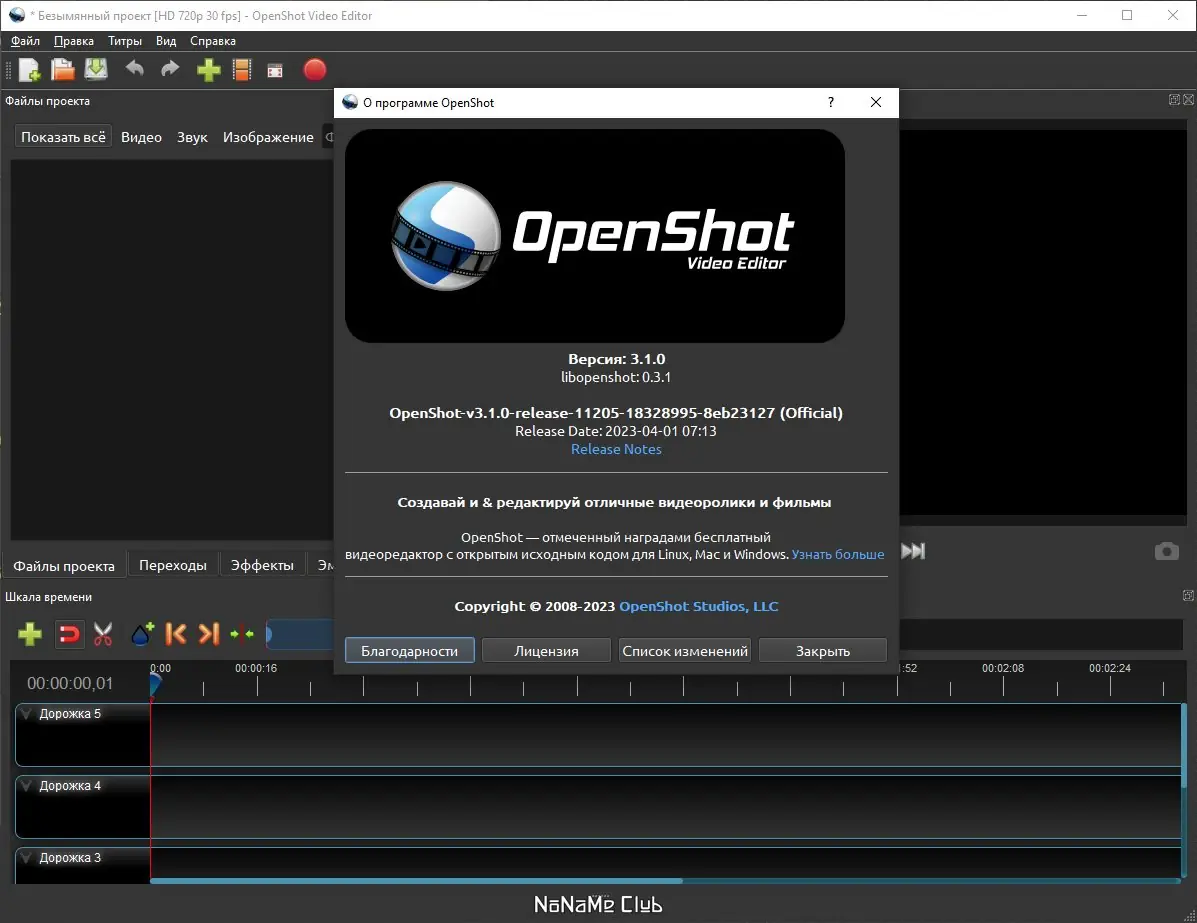Jump to the next marker
Image resolution: width=1197 pixels, height=923 pixels.
(209, 634)
